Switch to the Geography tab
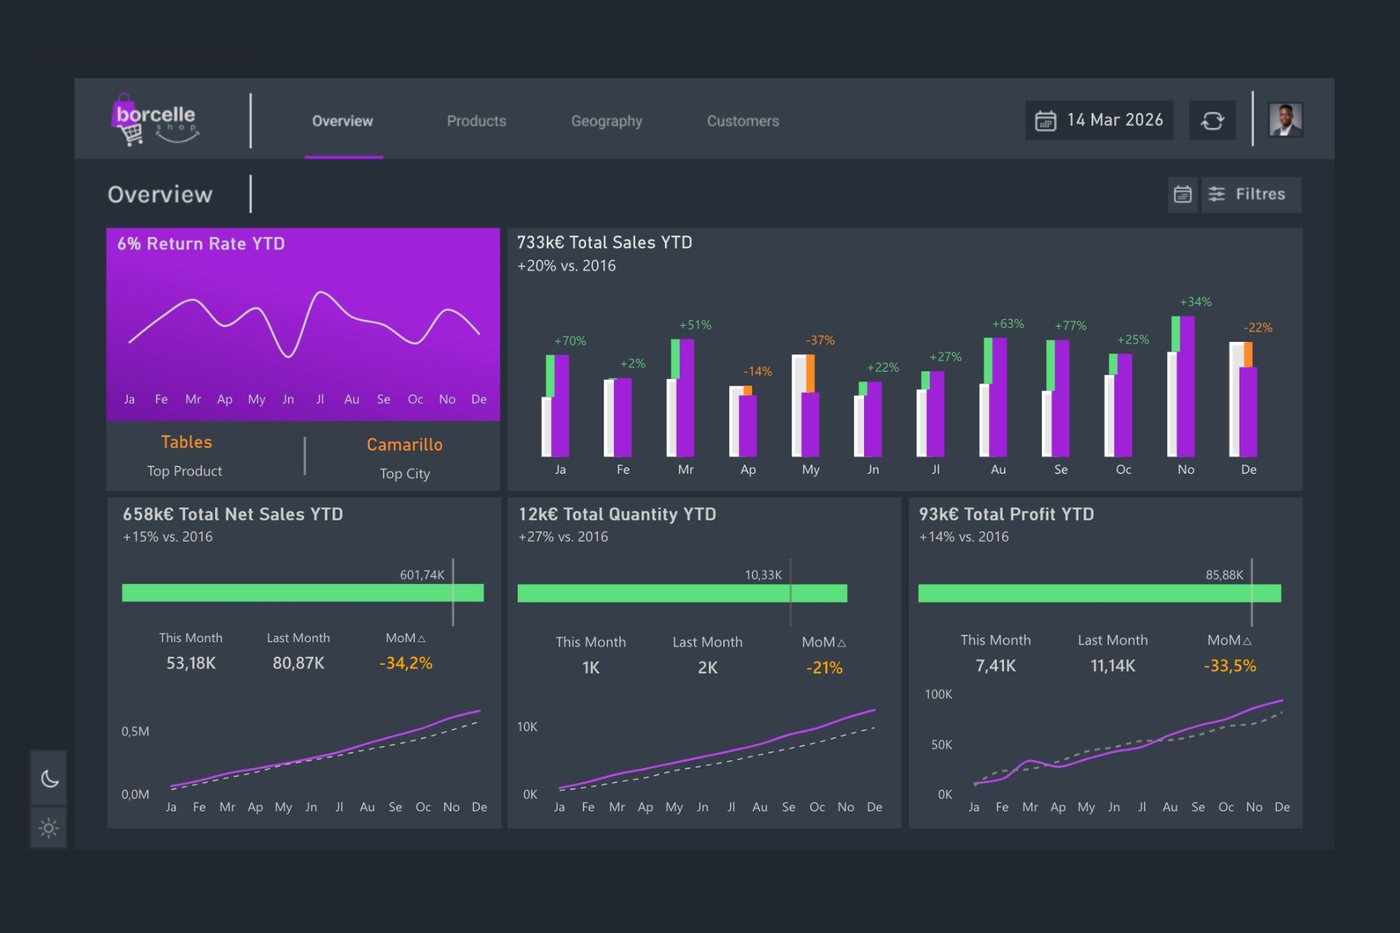 pyautogui.click(x=607, y=121)
